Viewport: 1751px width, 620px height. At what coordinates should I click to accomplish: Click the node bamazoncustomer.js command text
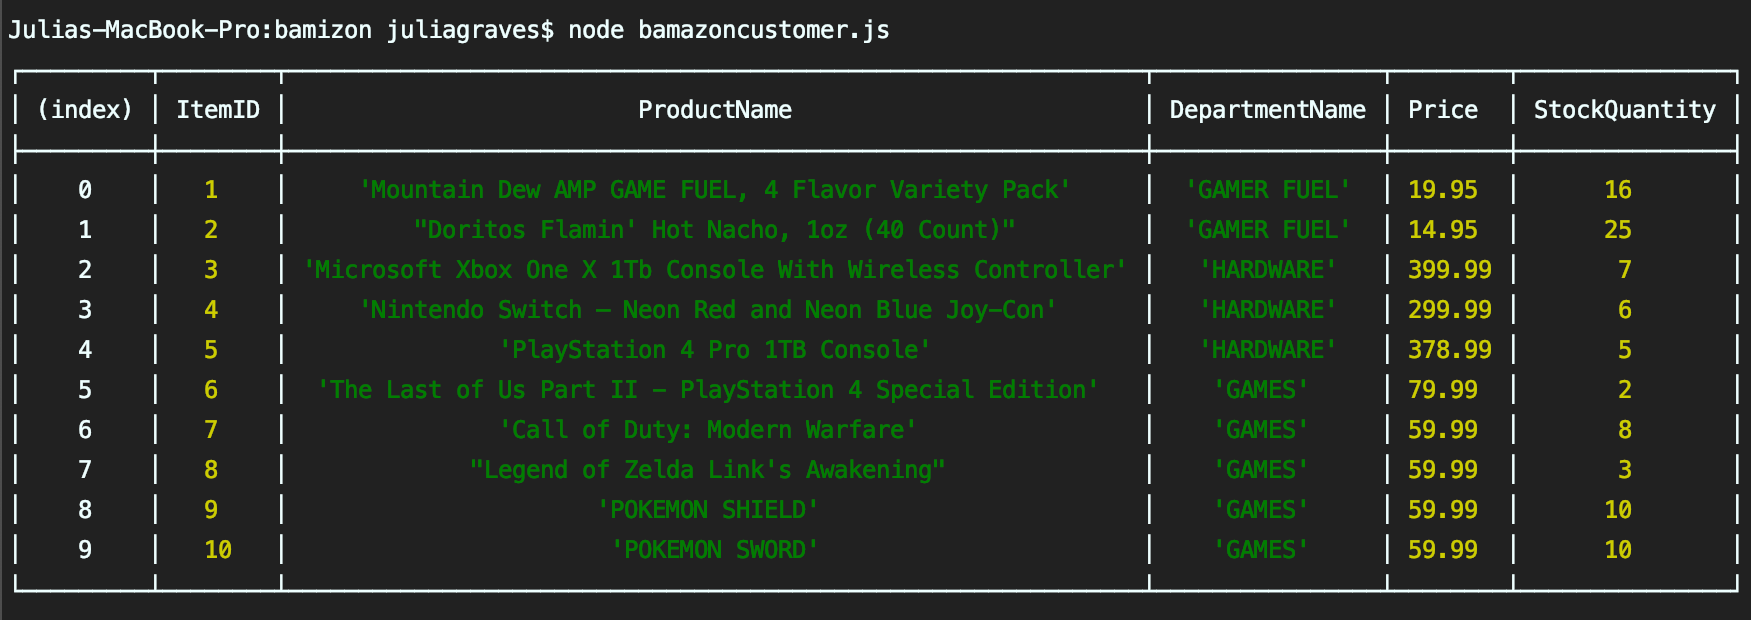(728, 30)
